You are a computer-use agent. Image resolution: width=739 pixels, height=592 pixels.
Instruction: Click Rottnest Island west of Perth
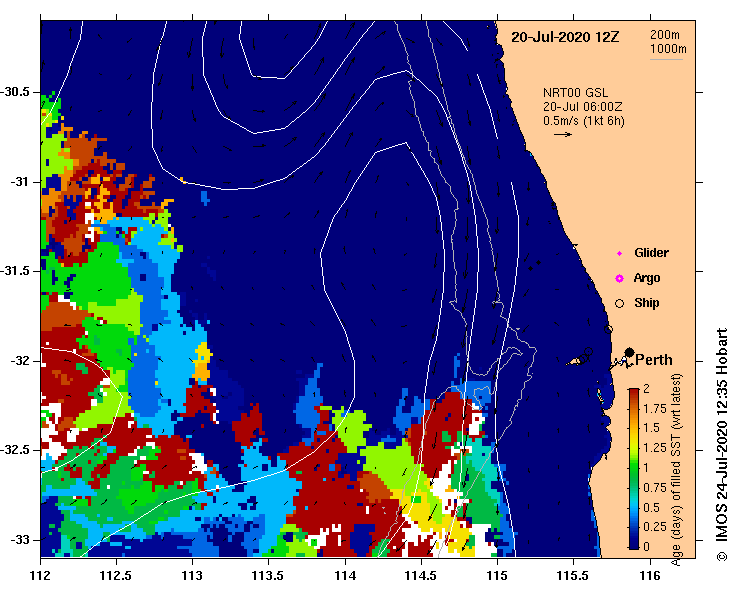pos(575,362)
